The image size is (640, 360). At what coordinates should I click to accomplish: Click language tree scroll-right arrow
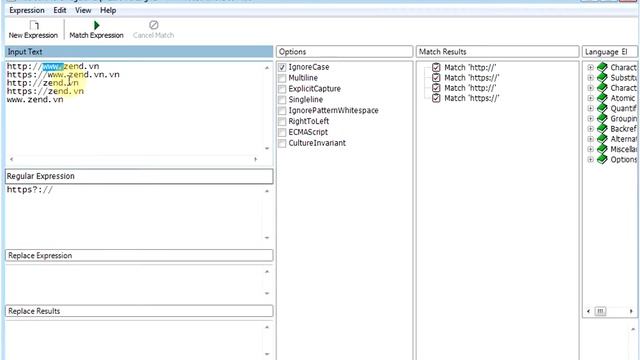pos(631,311)
